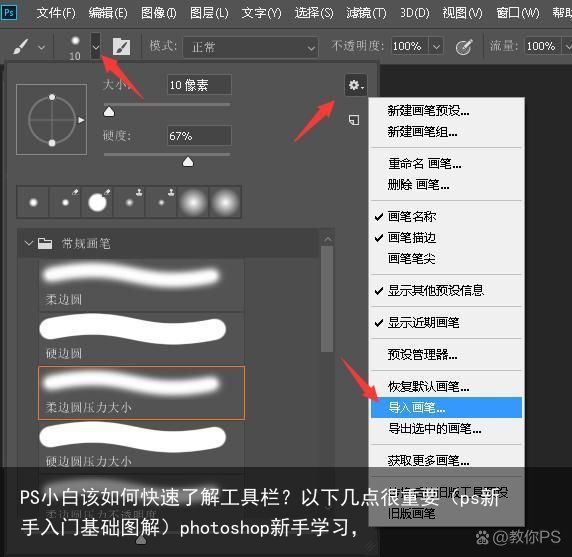Open the 3D(D) menu

point(414,13)
